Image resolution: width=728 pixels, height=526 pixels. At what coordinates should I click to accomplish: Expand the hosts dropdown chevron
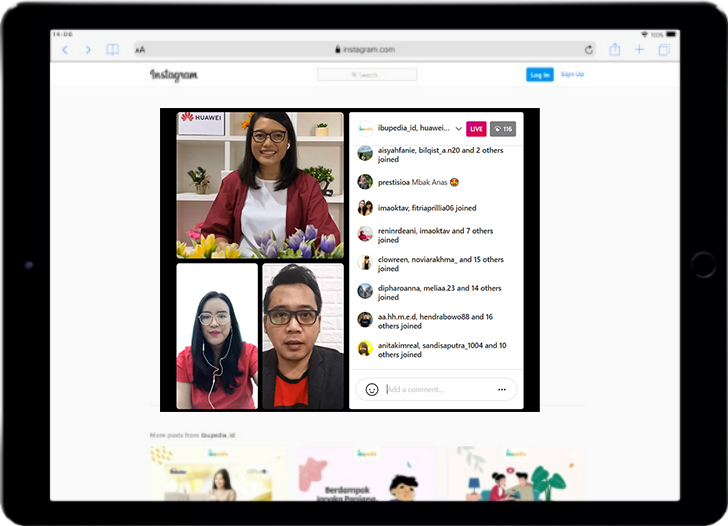click(458, 129)
